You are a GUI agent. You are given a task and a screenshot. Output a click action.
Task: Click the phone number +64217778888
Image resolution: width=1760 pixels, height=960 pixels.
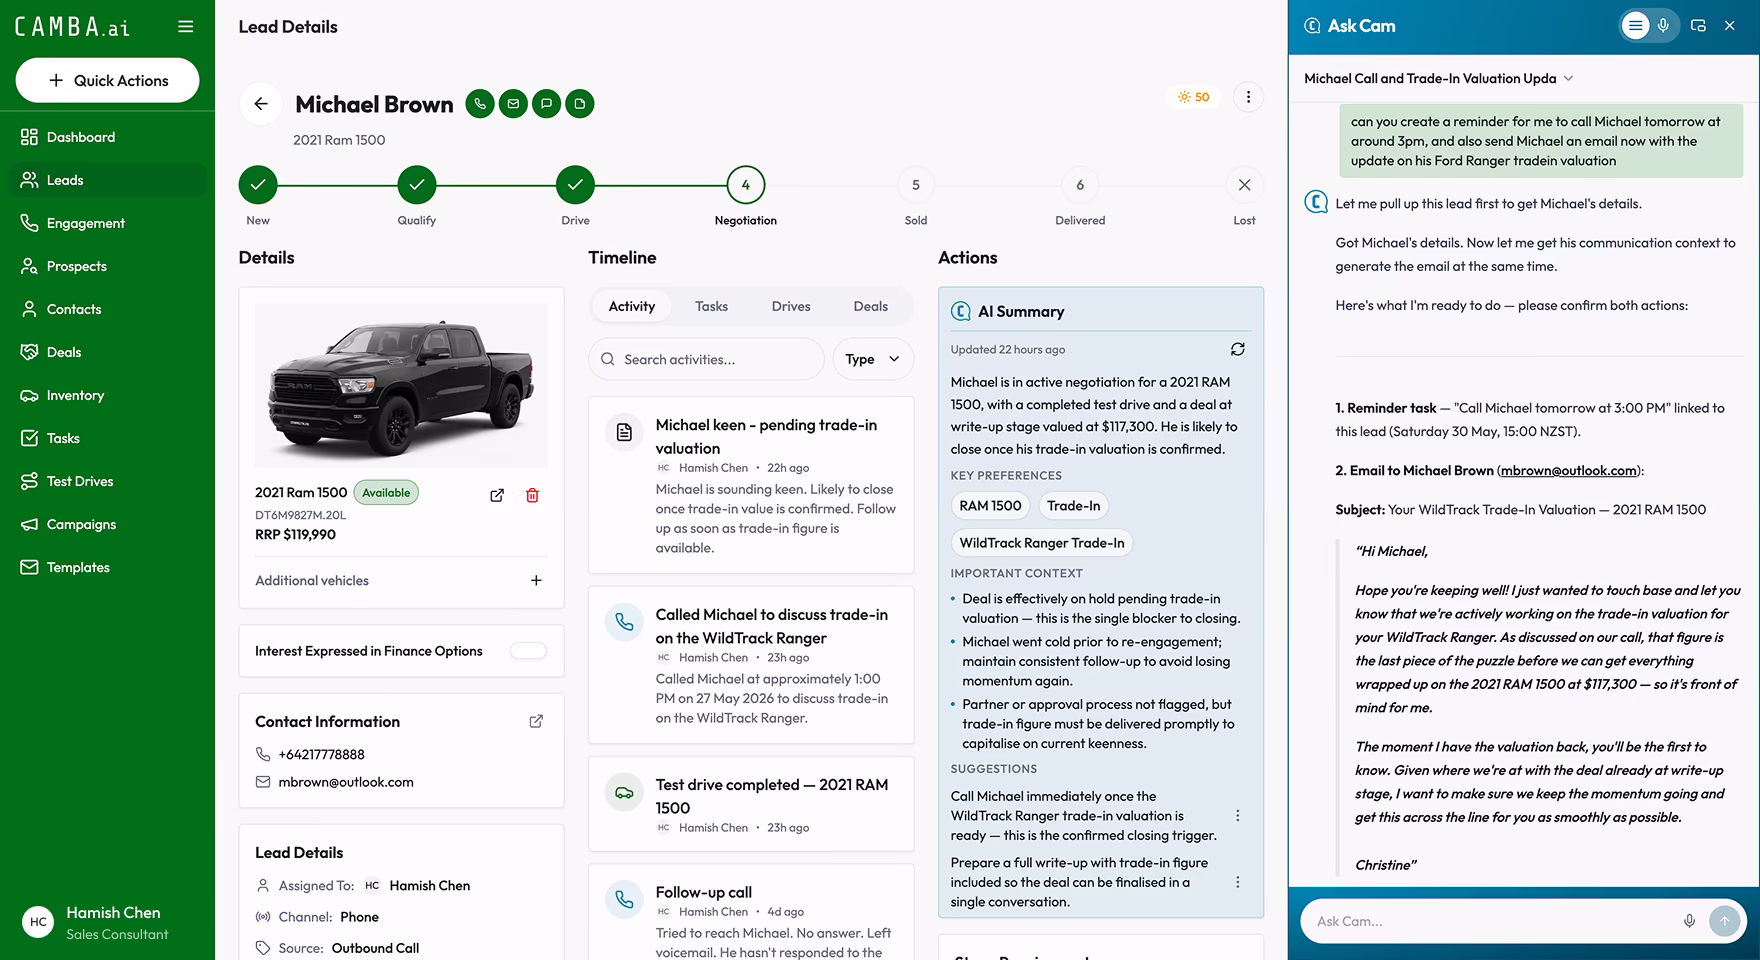pyautogui.click(x=321, y=754)
